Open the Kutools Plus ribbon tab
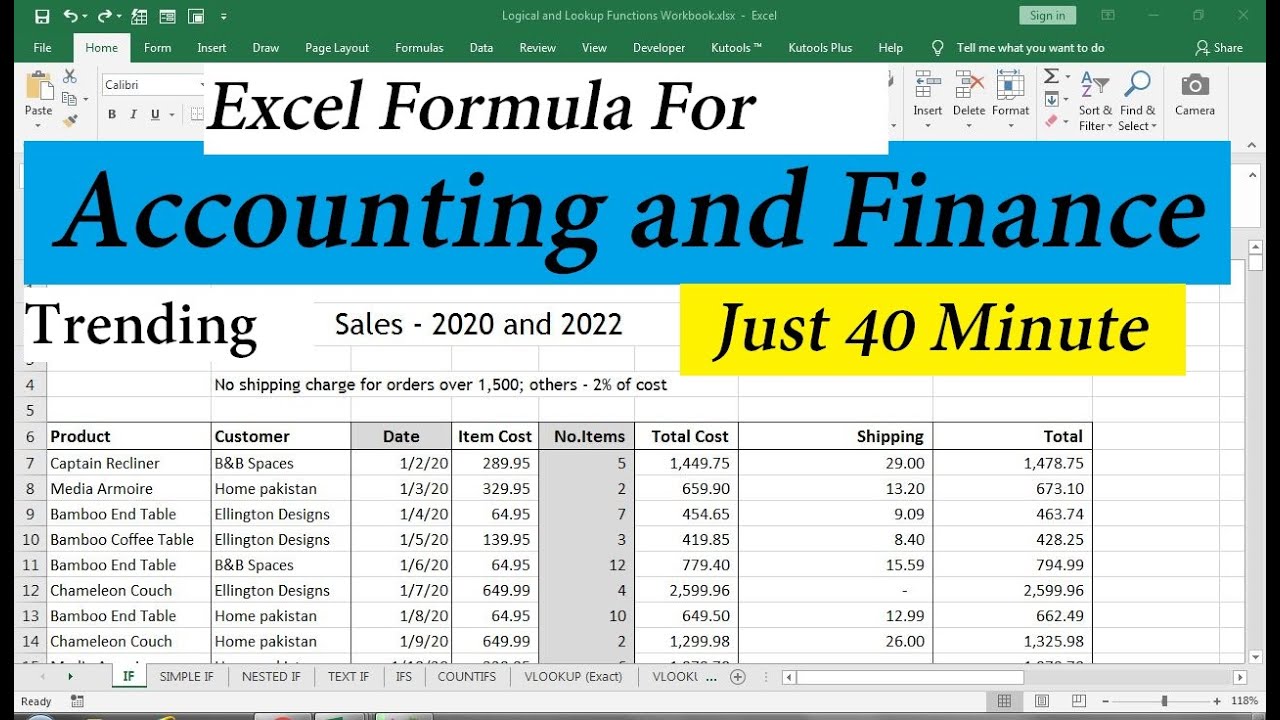Screen dimensions: 1280x720 pos(820,48)
